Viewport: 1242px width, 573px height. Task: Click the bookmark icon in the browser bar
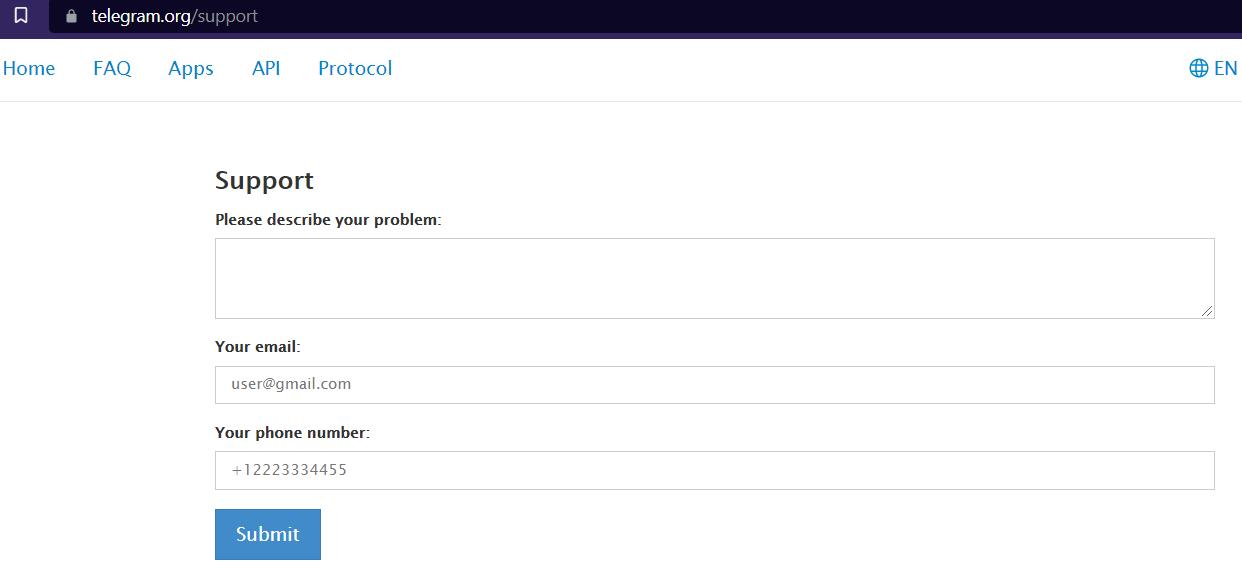[x=21, y=16]
